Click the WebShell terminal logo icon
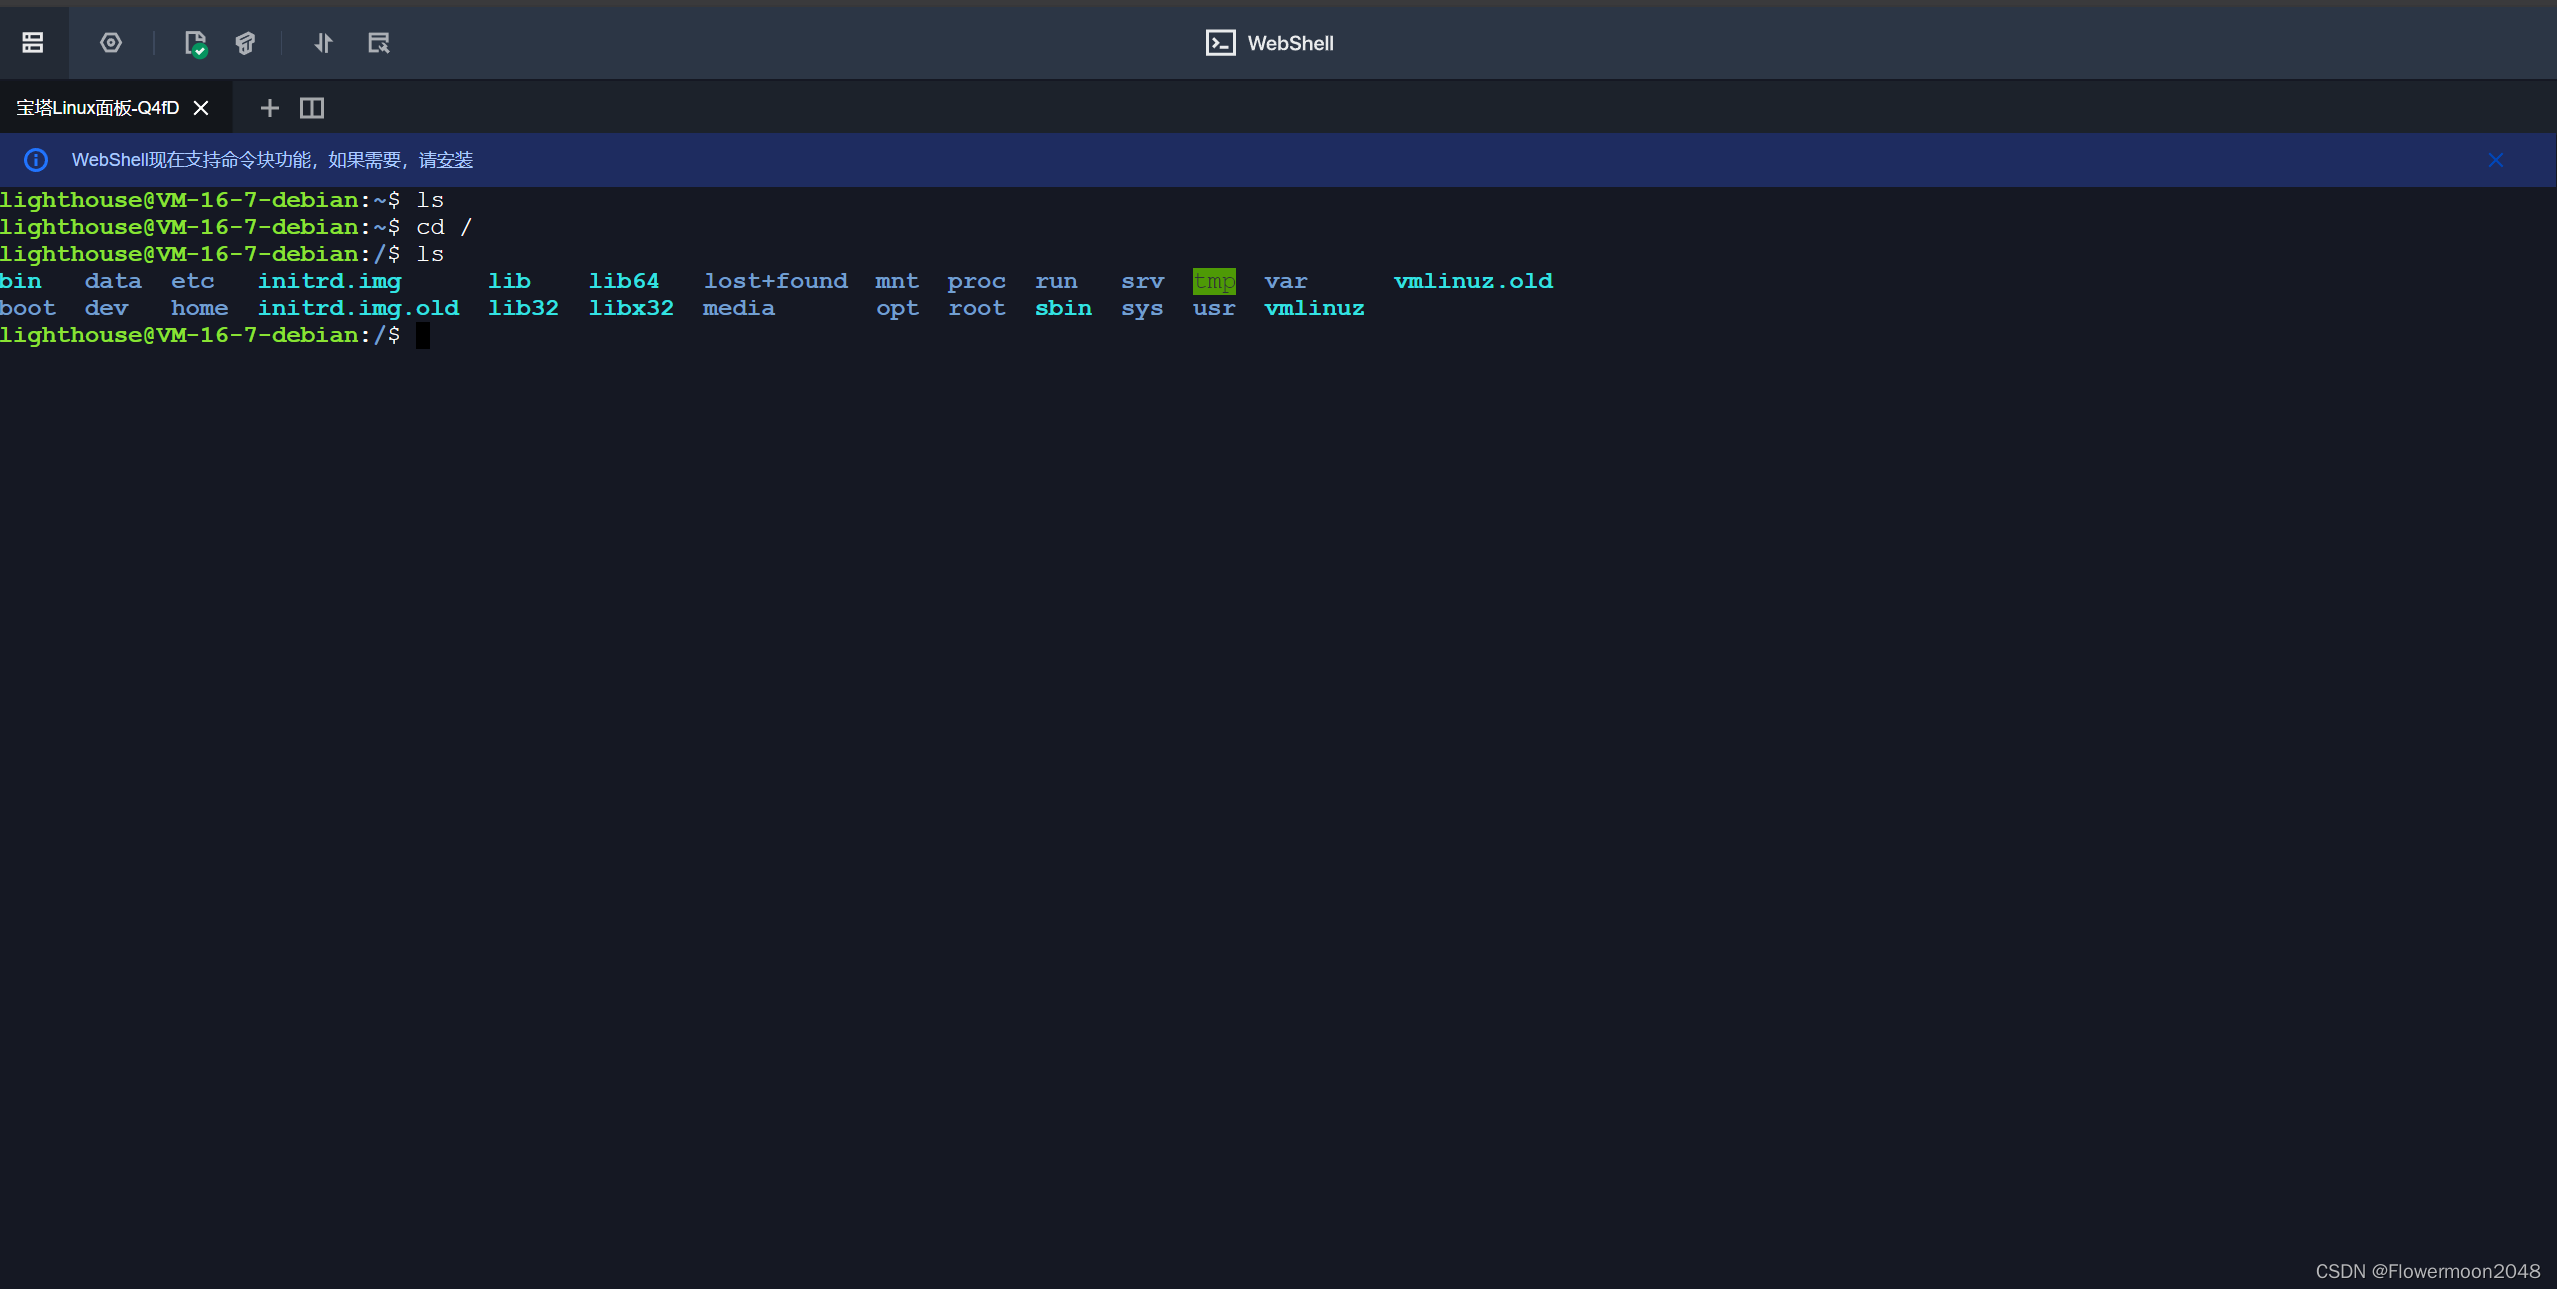 (x=1220, y=43)
